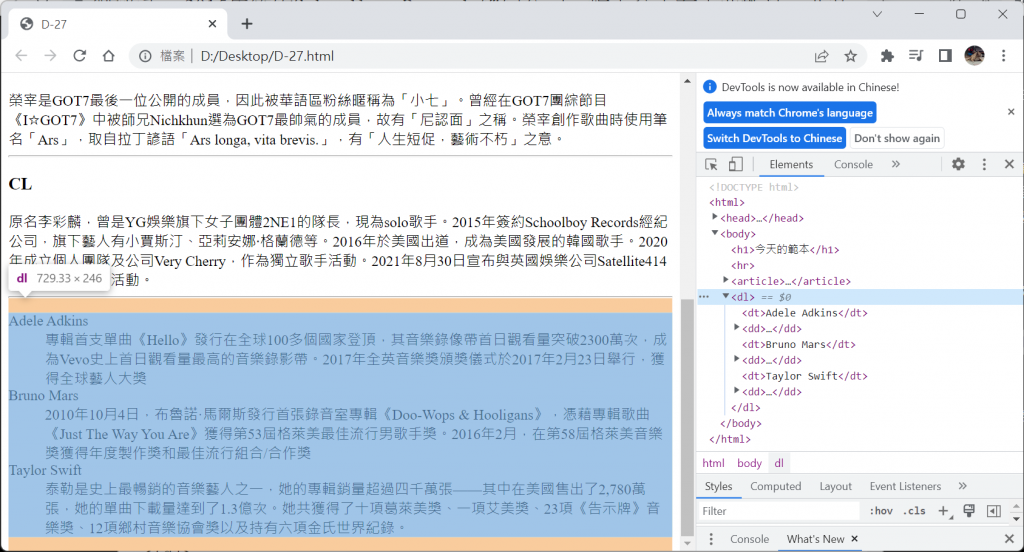The image size is (1024, 552).
Task: Switch to drawer Console tab
Action: point(749,539)
